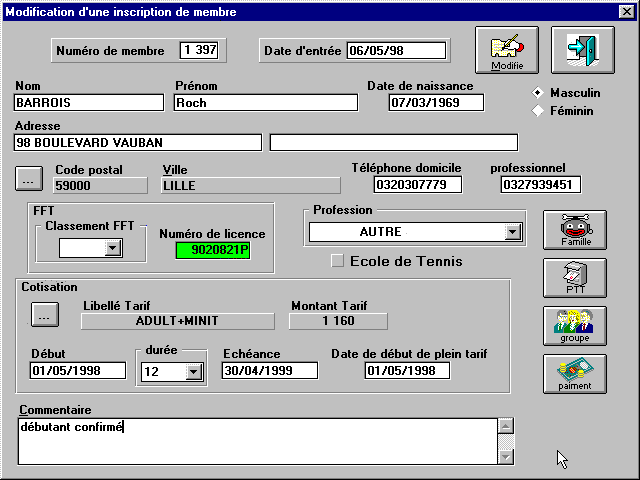Viewport: 640px width, 480px height.
Task: Click the Début date field
Action: click(x=78, y=371)
